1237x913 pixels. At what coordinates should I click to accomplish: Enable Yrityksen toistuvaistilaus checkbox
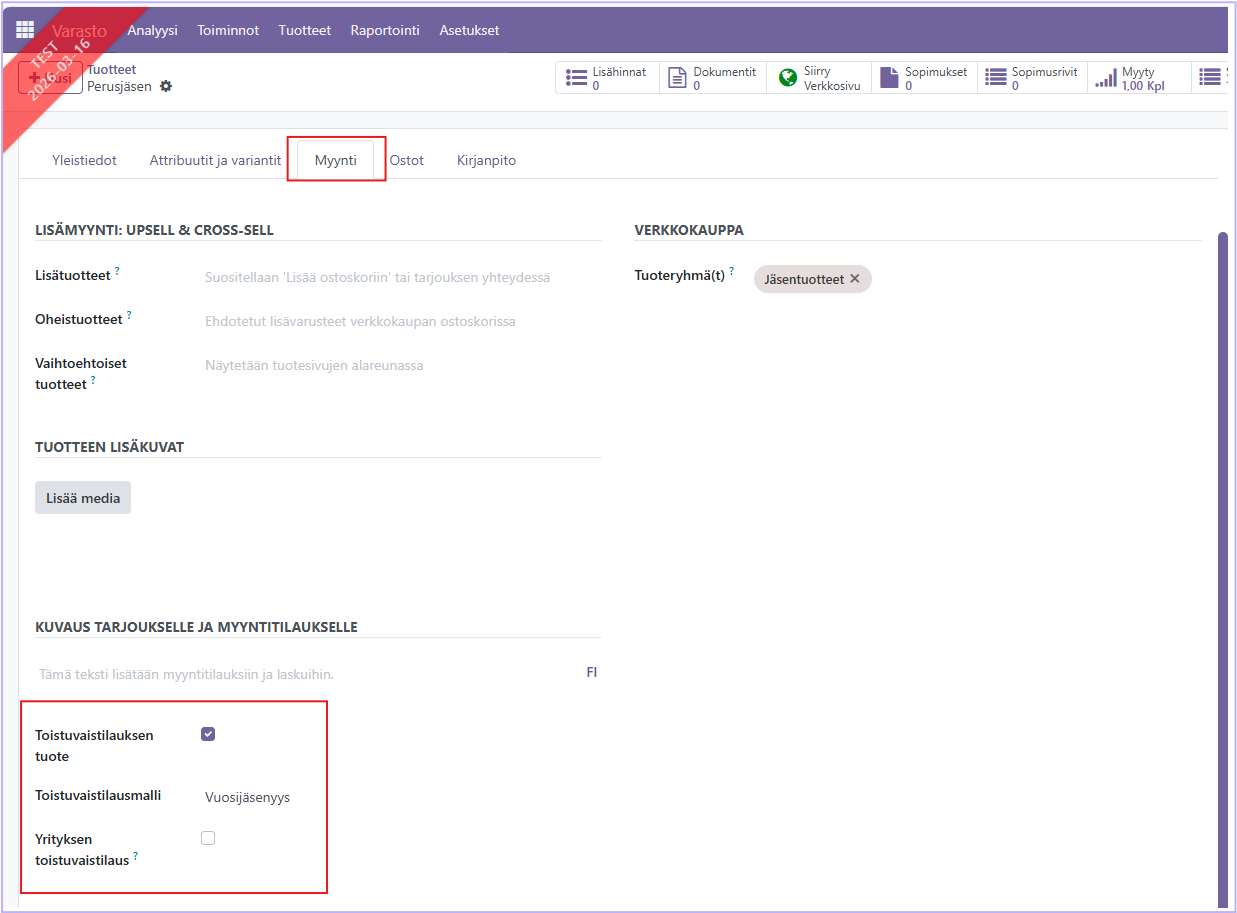point(208,838)
